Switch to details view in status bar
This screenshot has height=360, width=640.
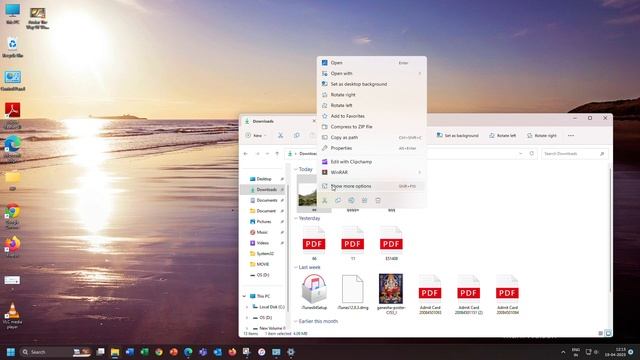tap(600, 333)
